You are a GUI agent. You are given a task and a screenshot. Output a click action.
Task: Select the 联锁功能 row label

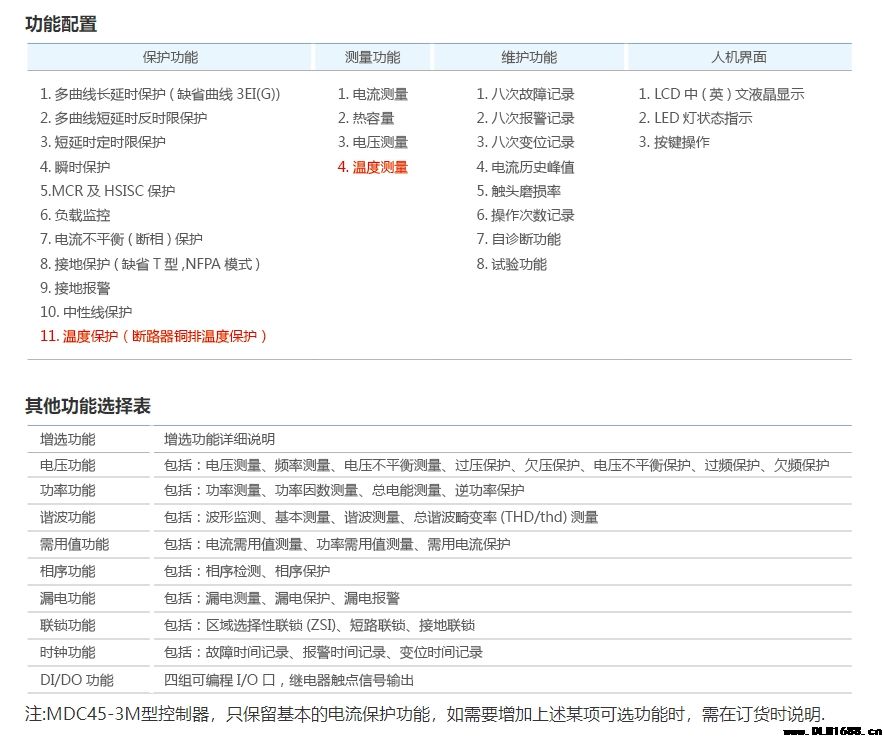click(68, 625)
